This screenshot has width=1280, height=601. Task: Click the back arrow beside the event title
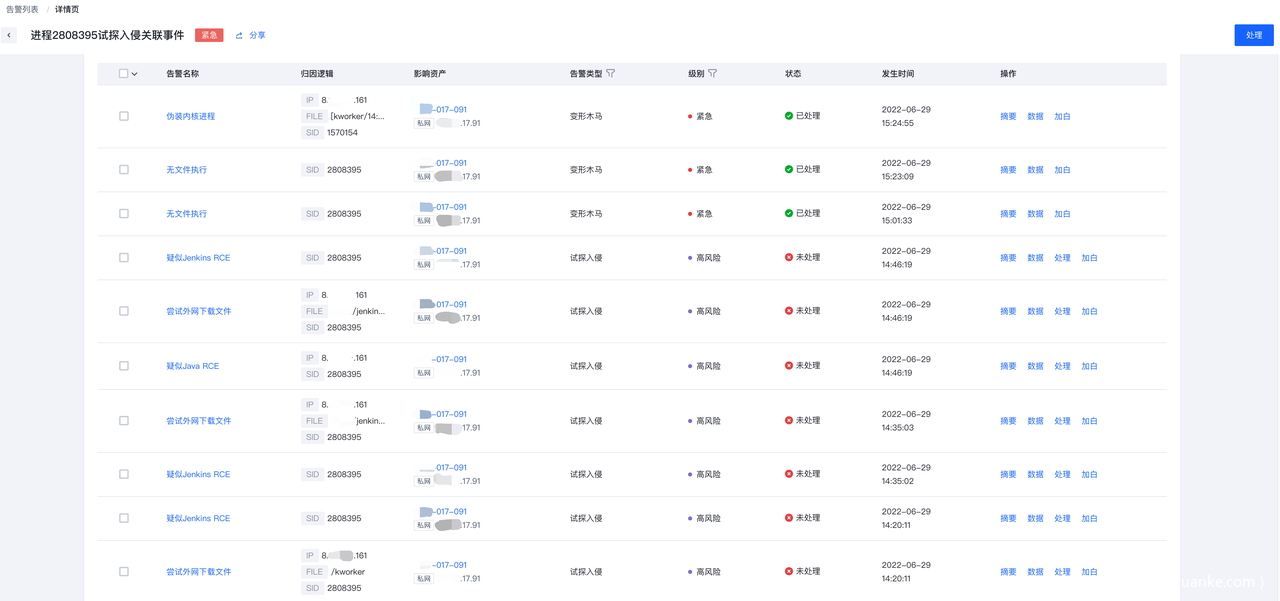pos(9,35)
